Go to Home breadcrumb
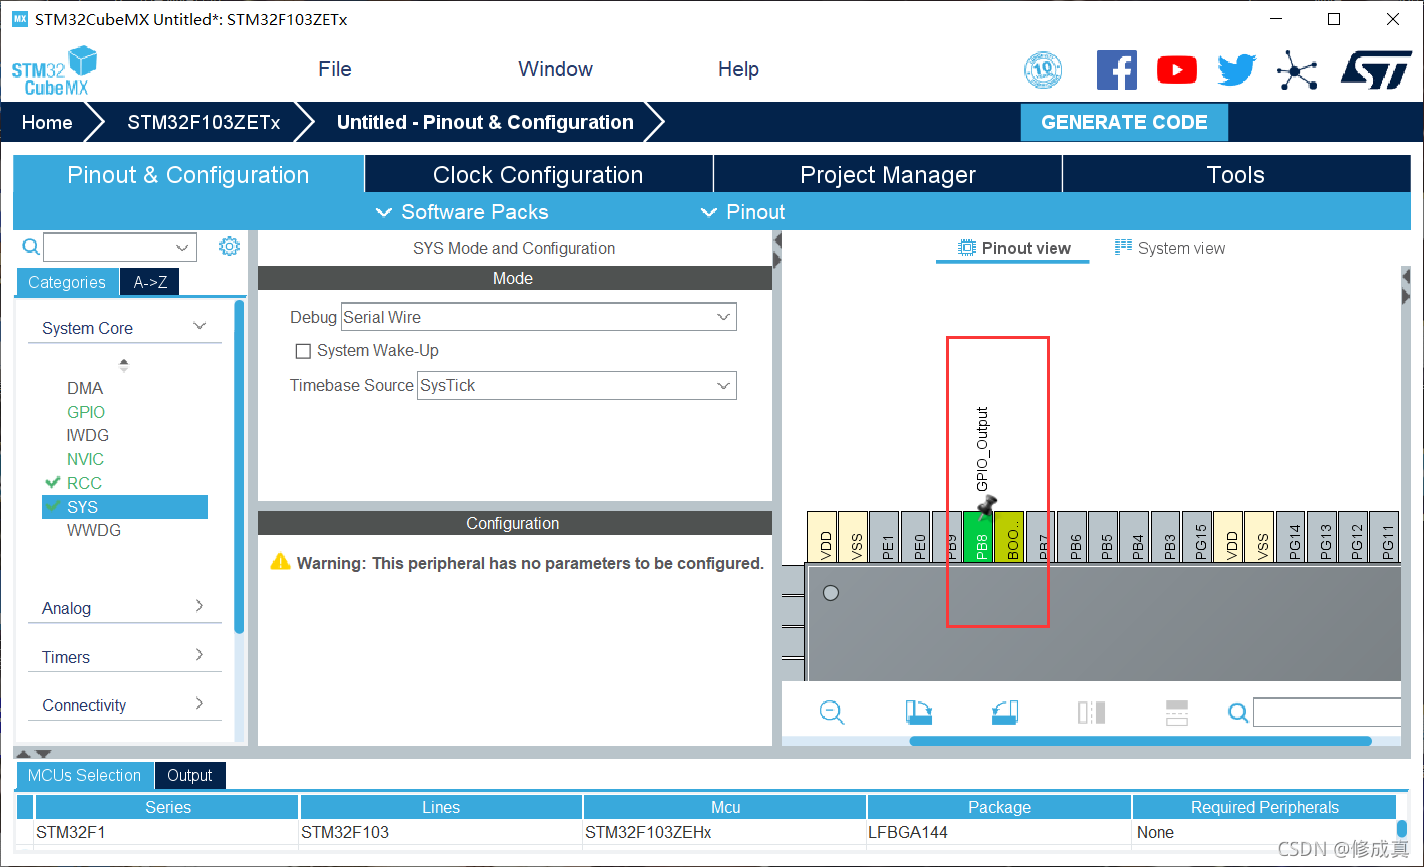 tap(47, 122)
